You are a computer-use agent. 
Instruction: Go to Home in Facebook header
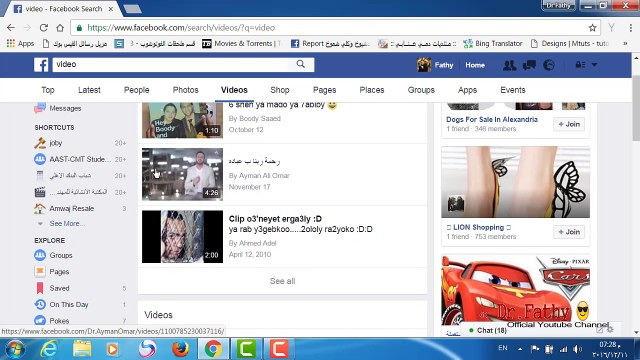475,65
